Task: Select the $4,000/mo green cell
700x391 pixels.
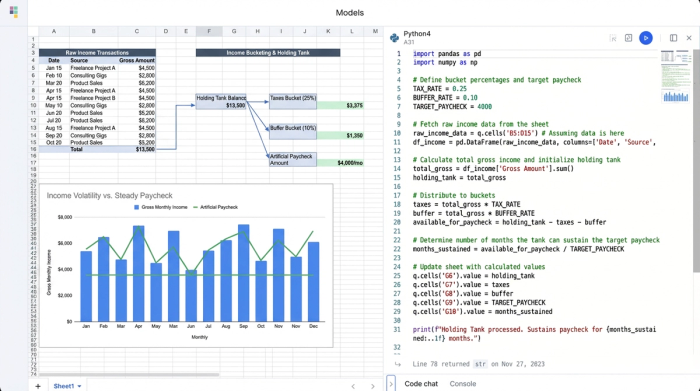Action: (x=340, y=163)
